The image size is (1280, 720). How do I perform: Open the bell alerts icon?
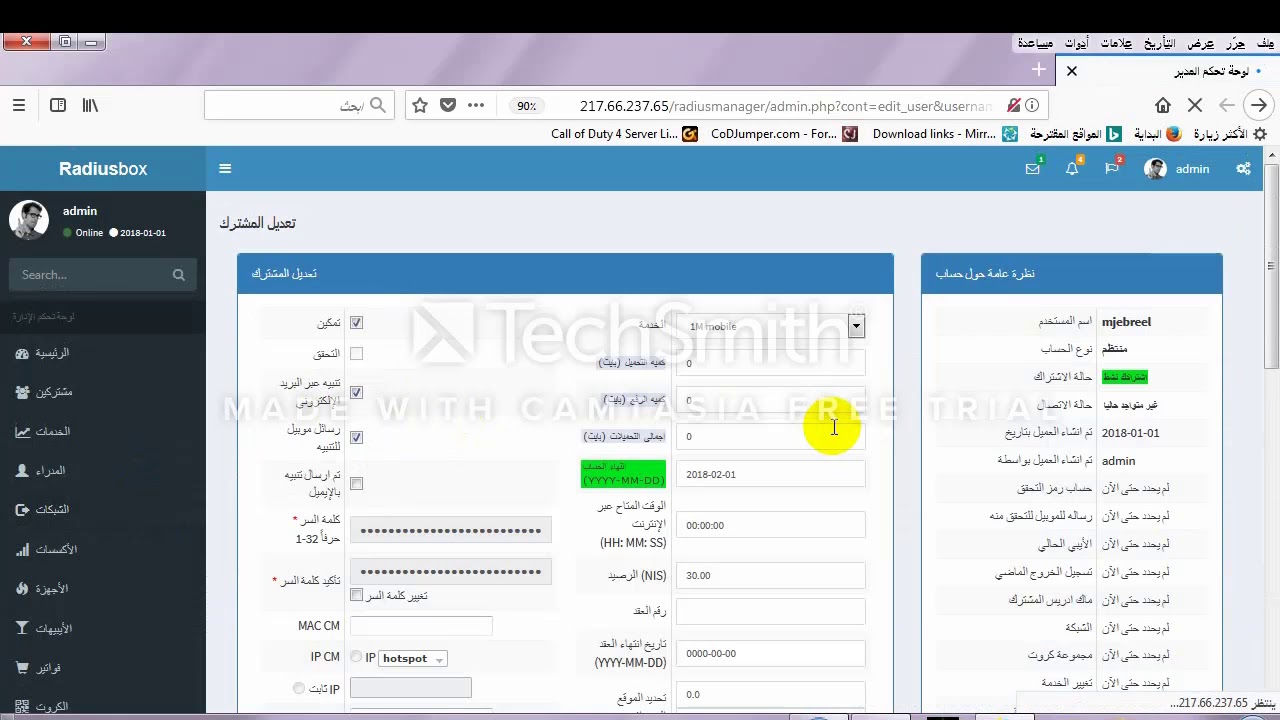(1072, 169)
